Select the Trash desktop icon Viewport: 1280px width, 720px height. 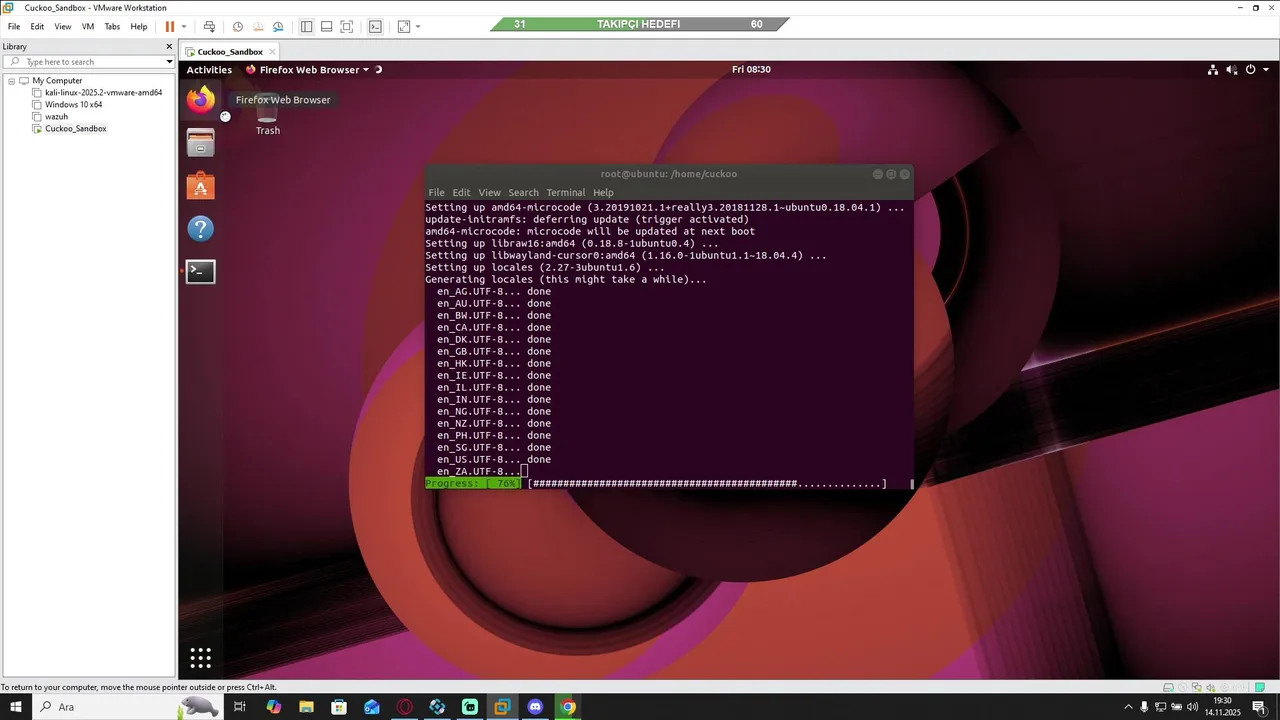tap(267, 117)
